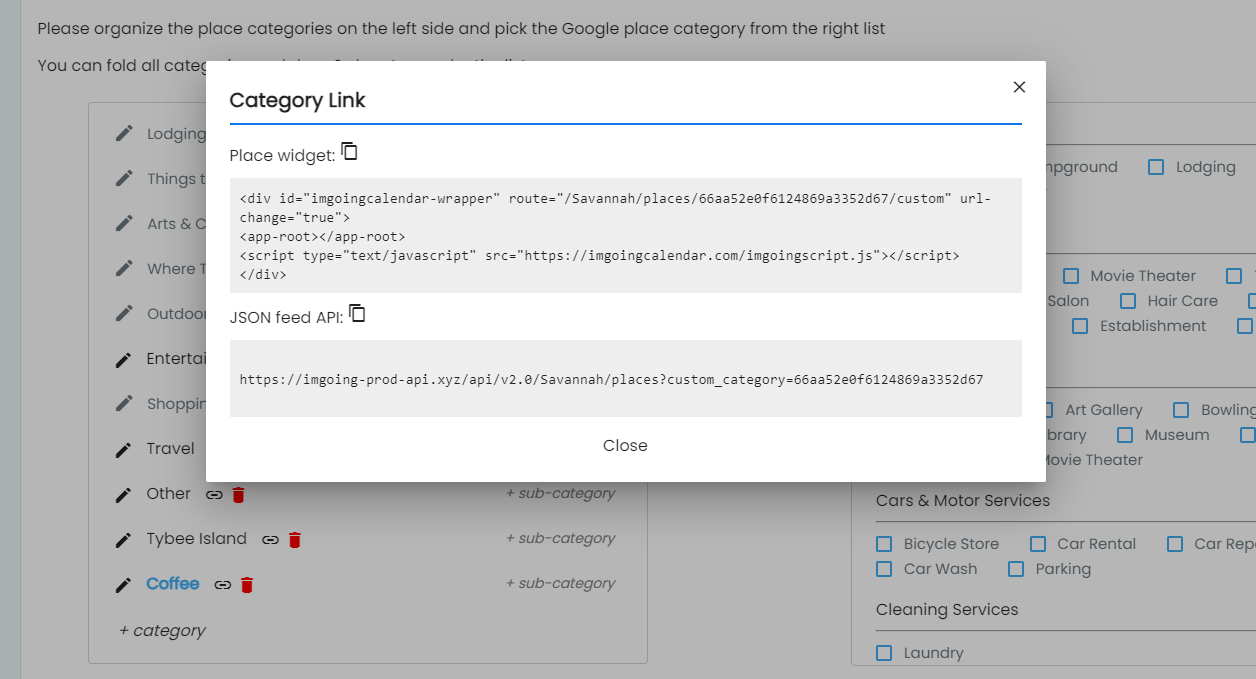Check the Bicycle Store checkbox
Viewport: 1256px width, 679px height.
[884, 544]
